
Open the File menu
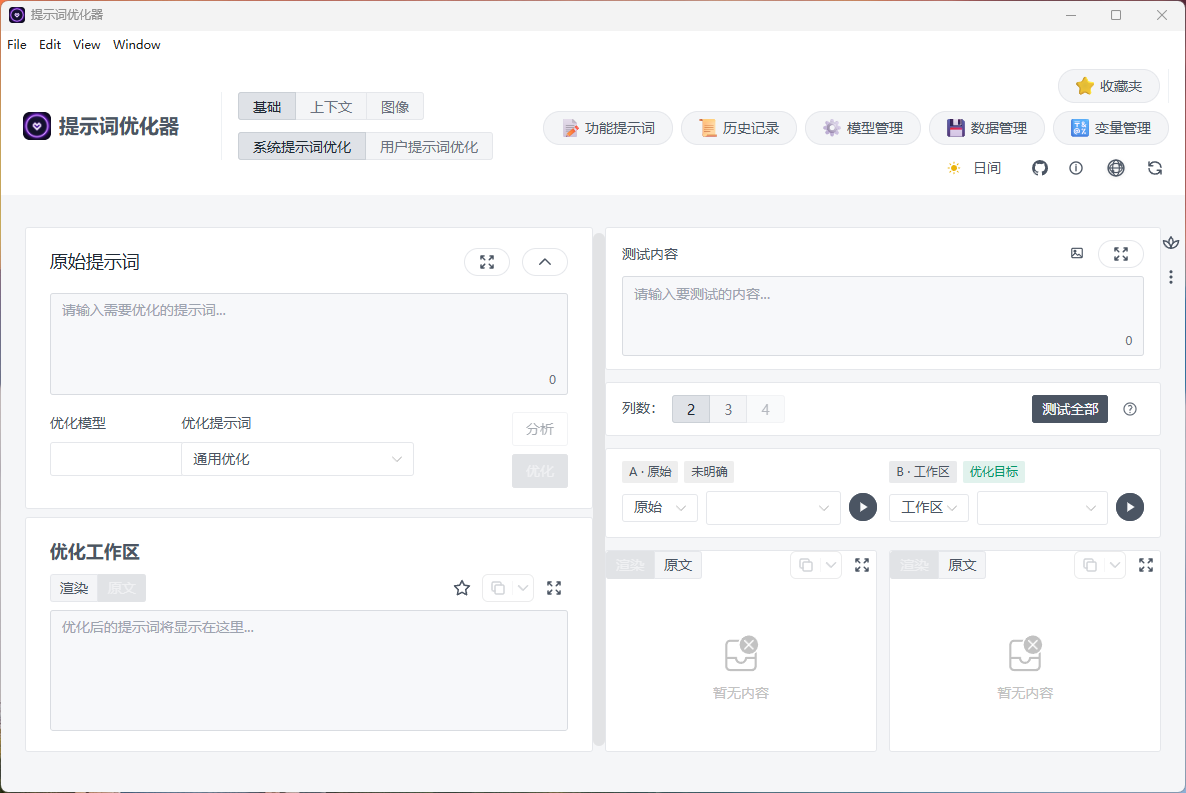point(17,45)
